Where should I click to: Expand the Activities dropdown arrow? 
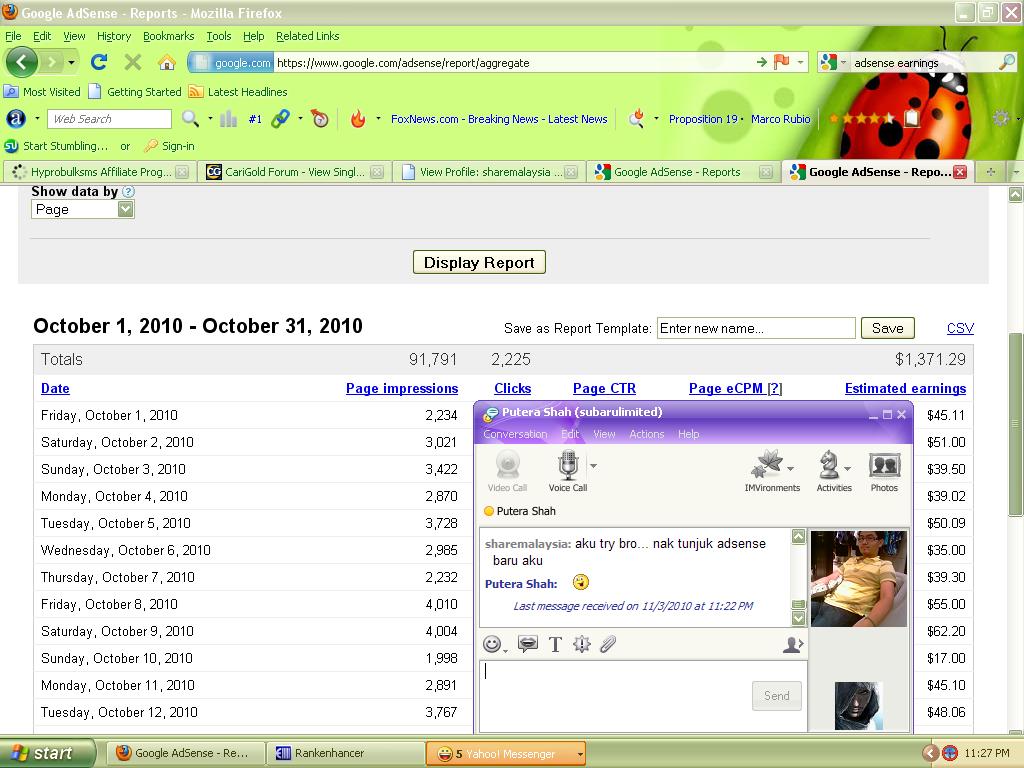[847, 468]
